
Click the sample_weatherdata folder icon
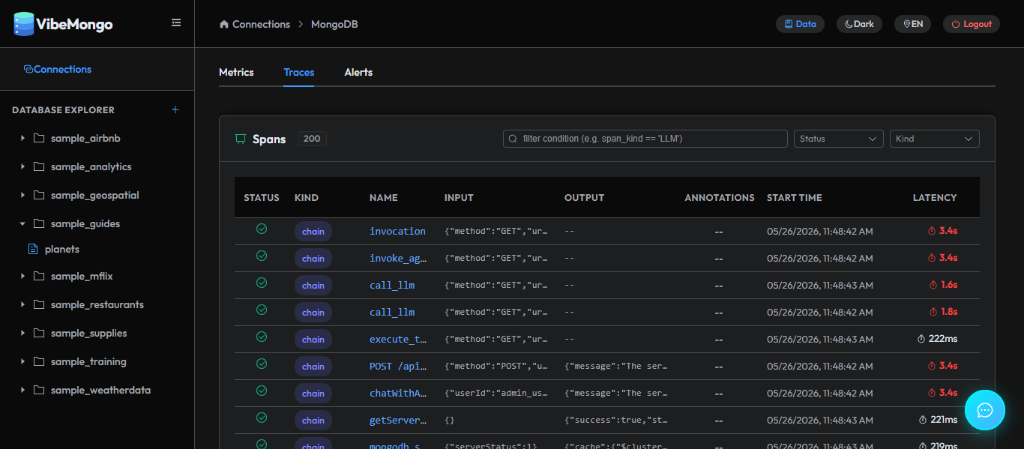click(x=39, y=390)
